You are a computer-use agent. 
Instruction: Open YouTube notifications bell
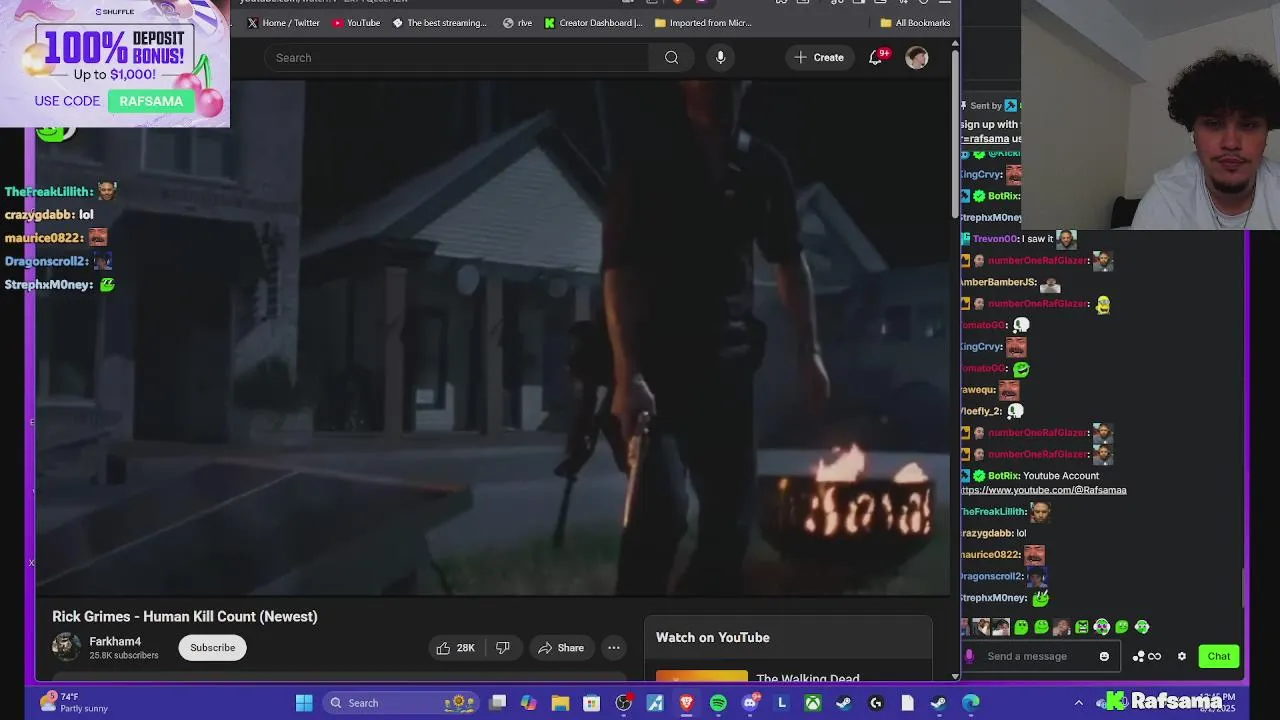876,58
